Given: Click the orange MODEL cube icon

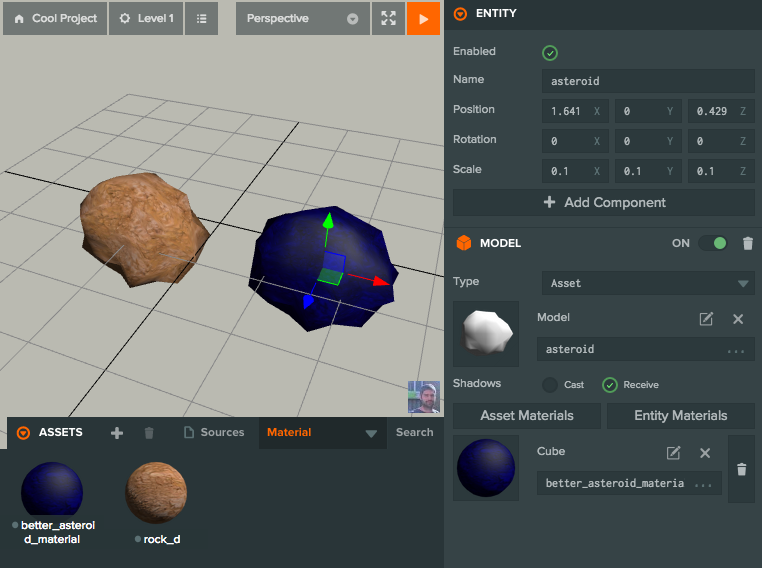Looking at the screenshot, I should tap(464, 242).
